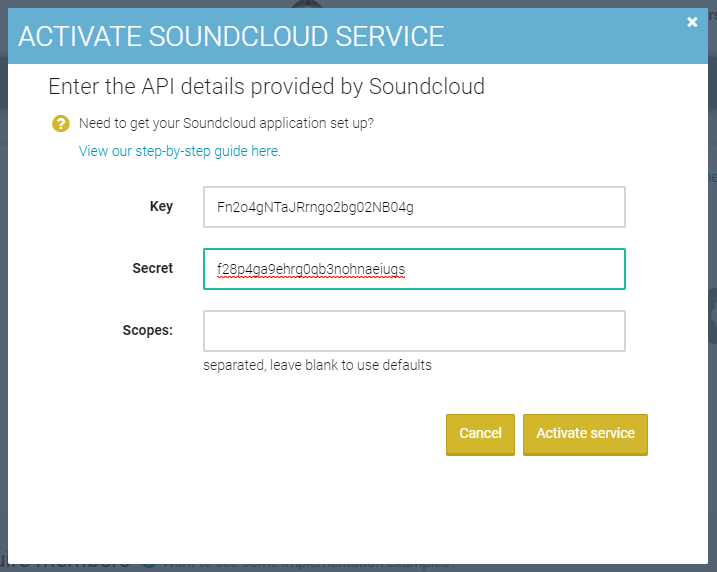Click the yellow question mark help icon
The height and width of the screenshot is (572, 717).
point(61,123)
